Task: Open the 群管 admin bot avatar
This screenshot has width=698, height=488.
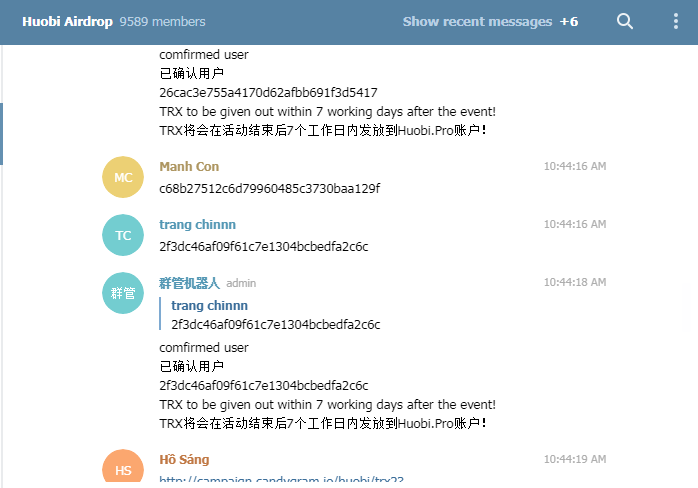Action: (123, 293)
